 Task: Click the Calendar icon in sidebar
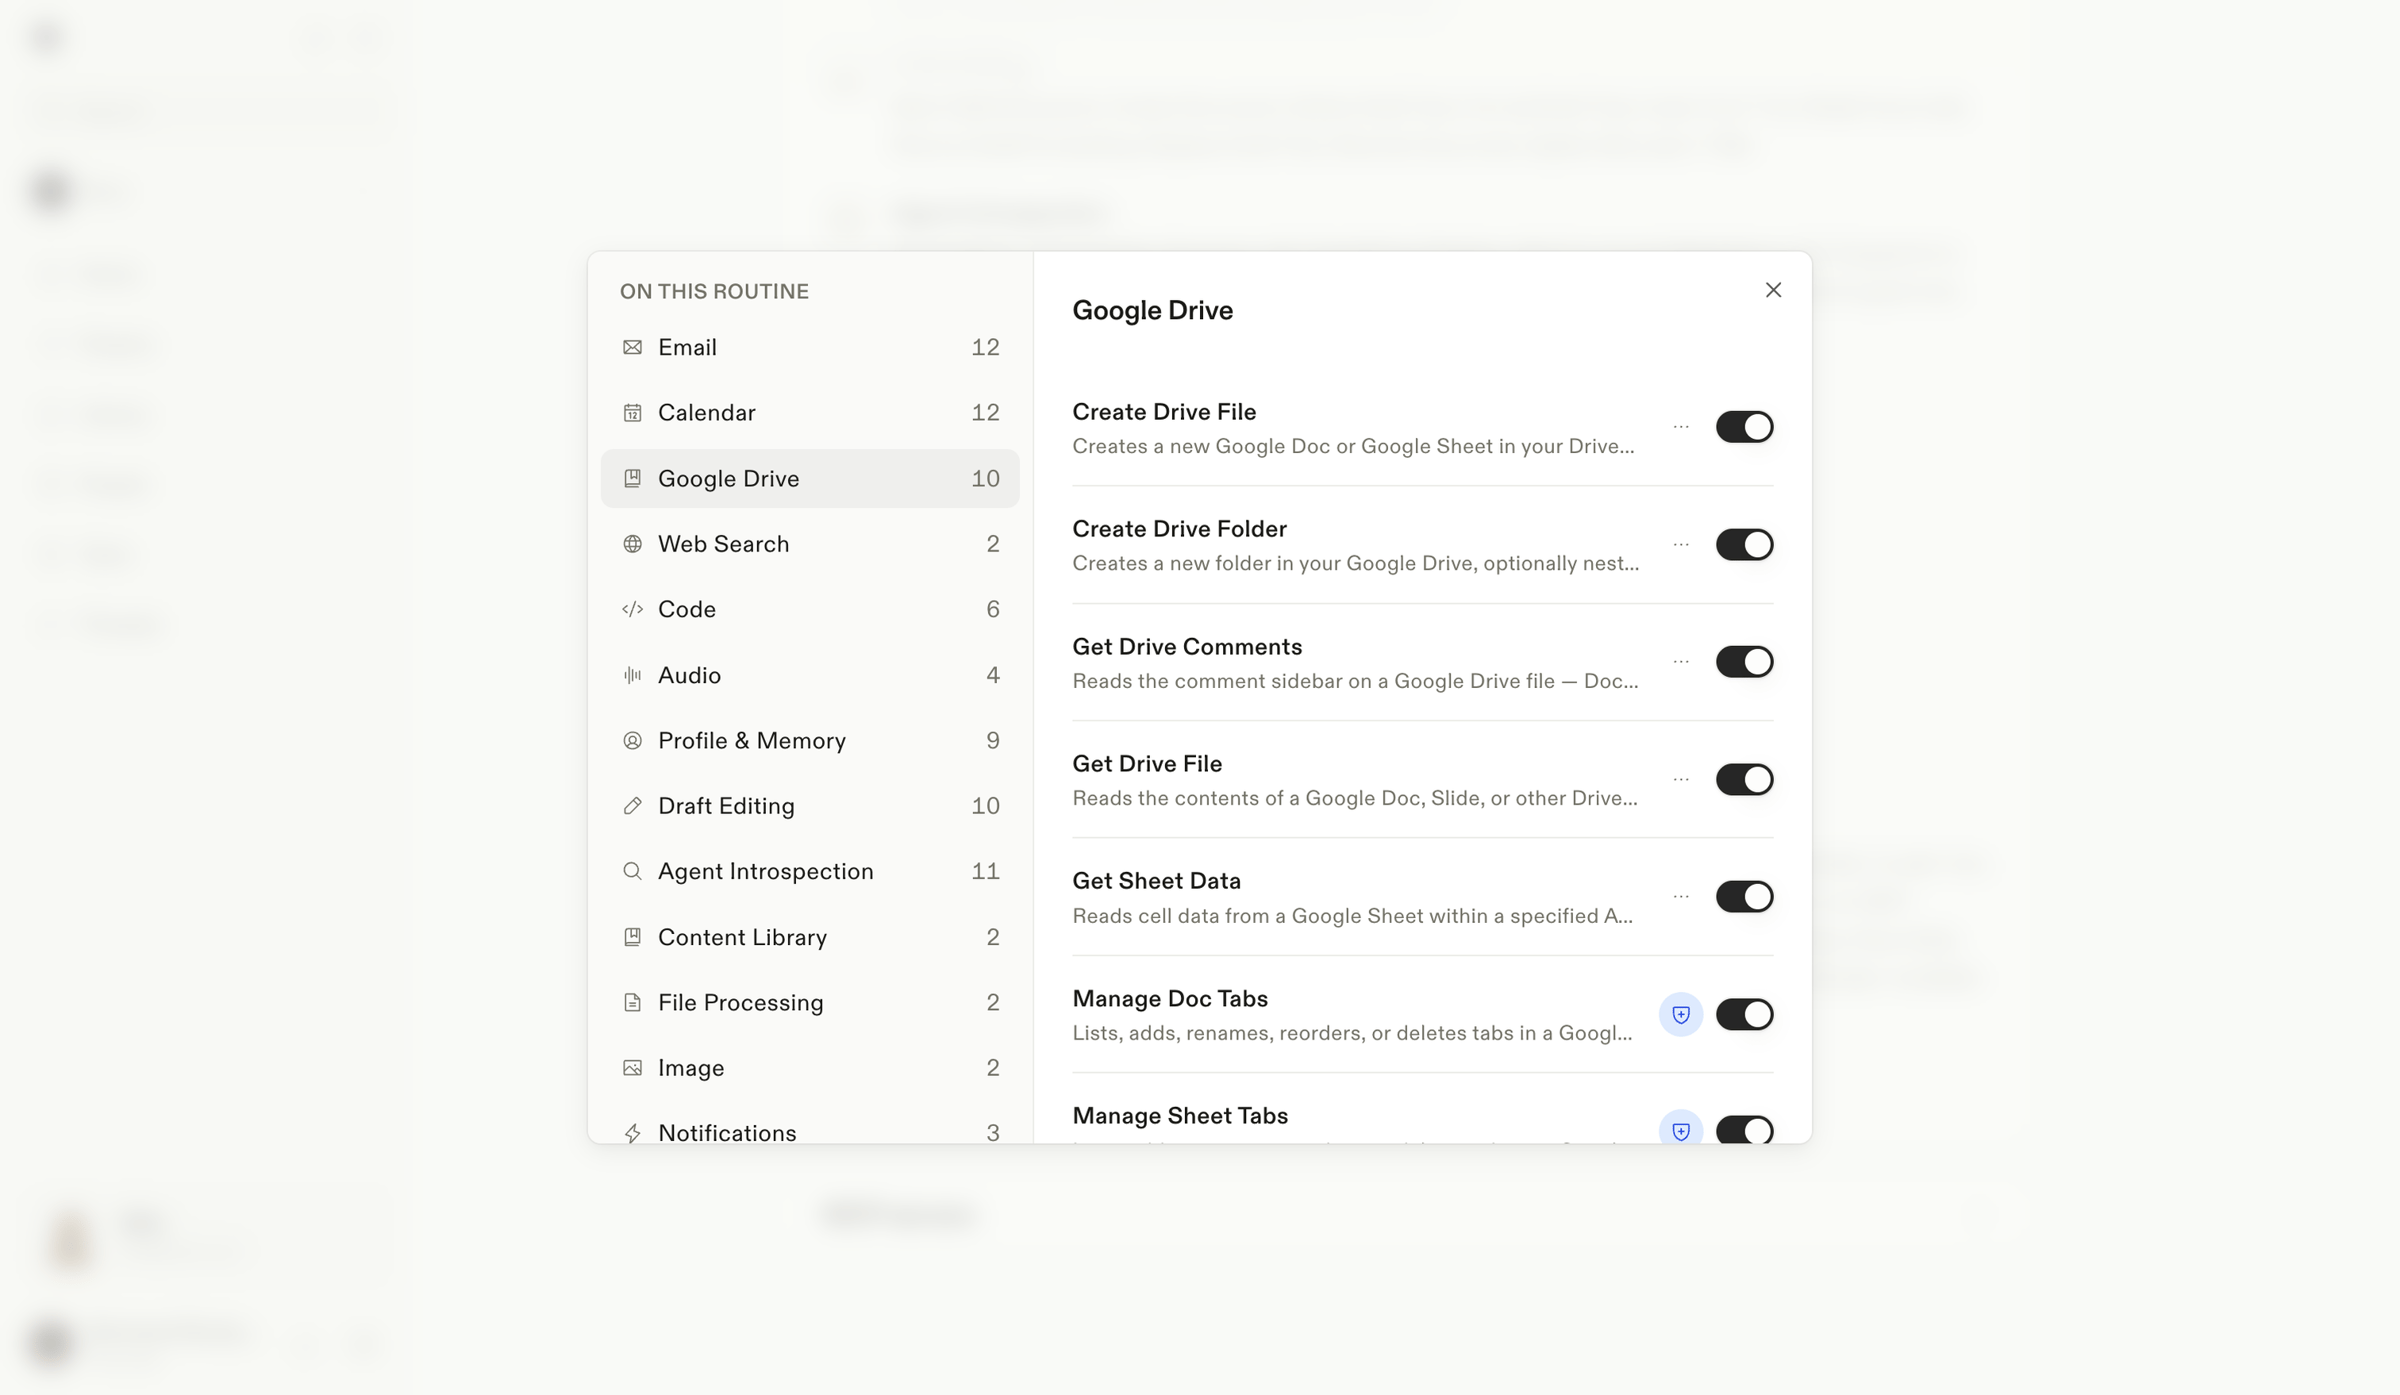pos(632,413)
